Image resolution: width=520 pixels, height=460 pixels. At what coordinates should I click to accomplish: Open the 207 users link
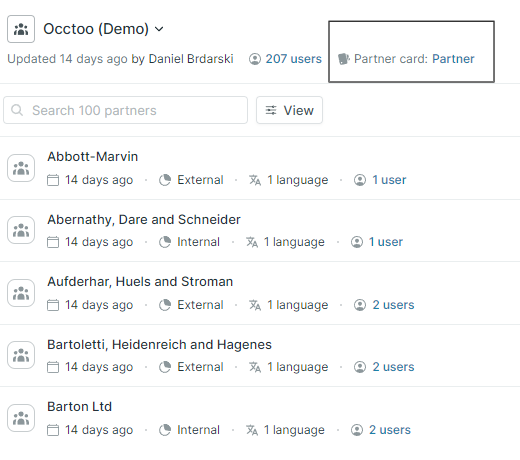tap(293, 59)
